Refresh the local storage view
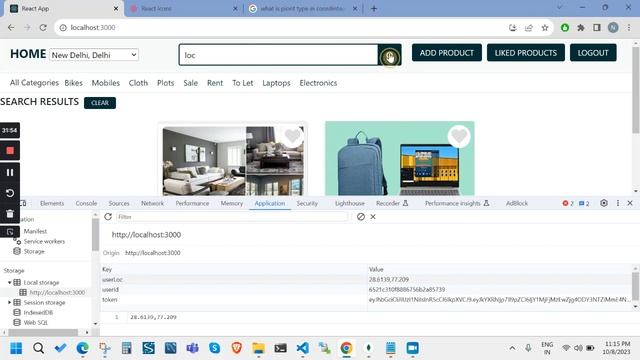The width and height of the screenshot is (640, 360). 108,217
